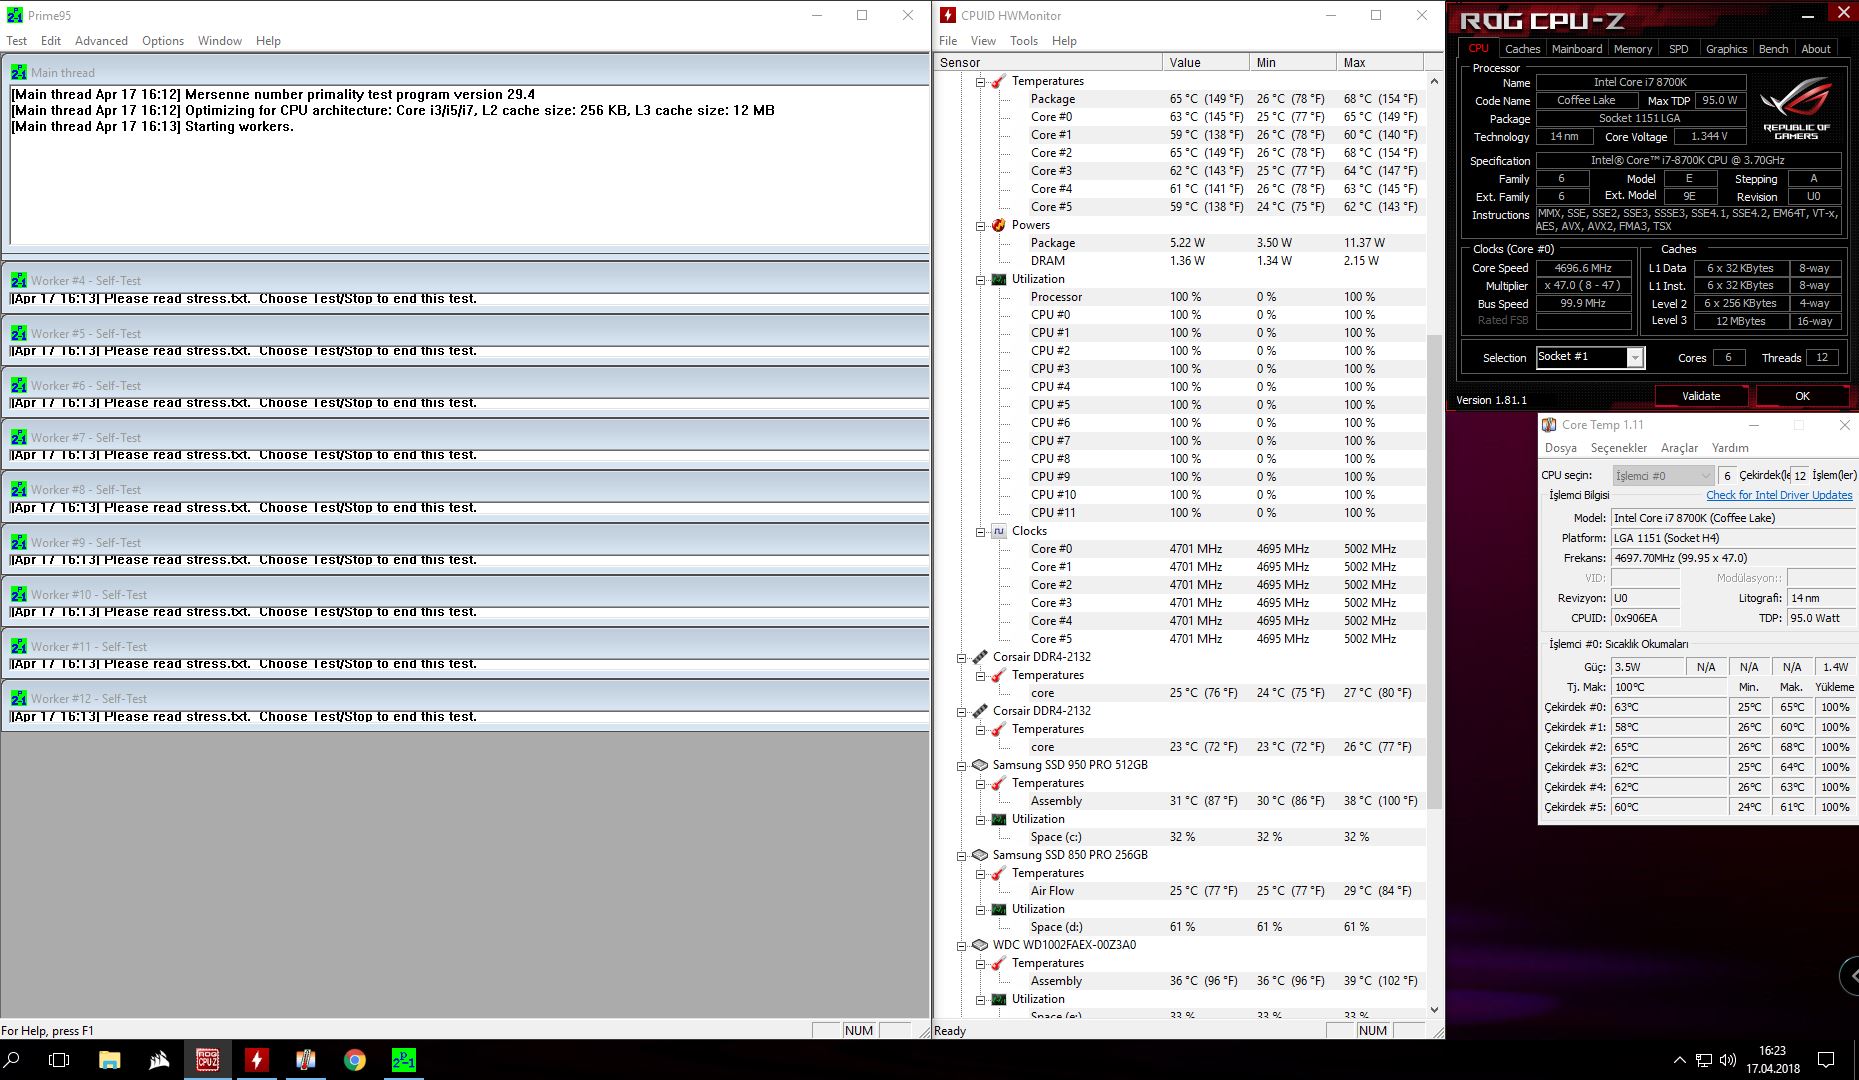Click the Samsung SSD 950 PRO drive icon

click(980, 765)
